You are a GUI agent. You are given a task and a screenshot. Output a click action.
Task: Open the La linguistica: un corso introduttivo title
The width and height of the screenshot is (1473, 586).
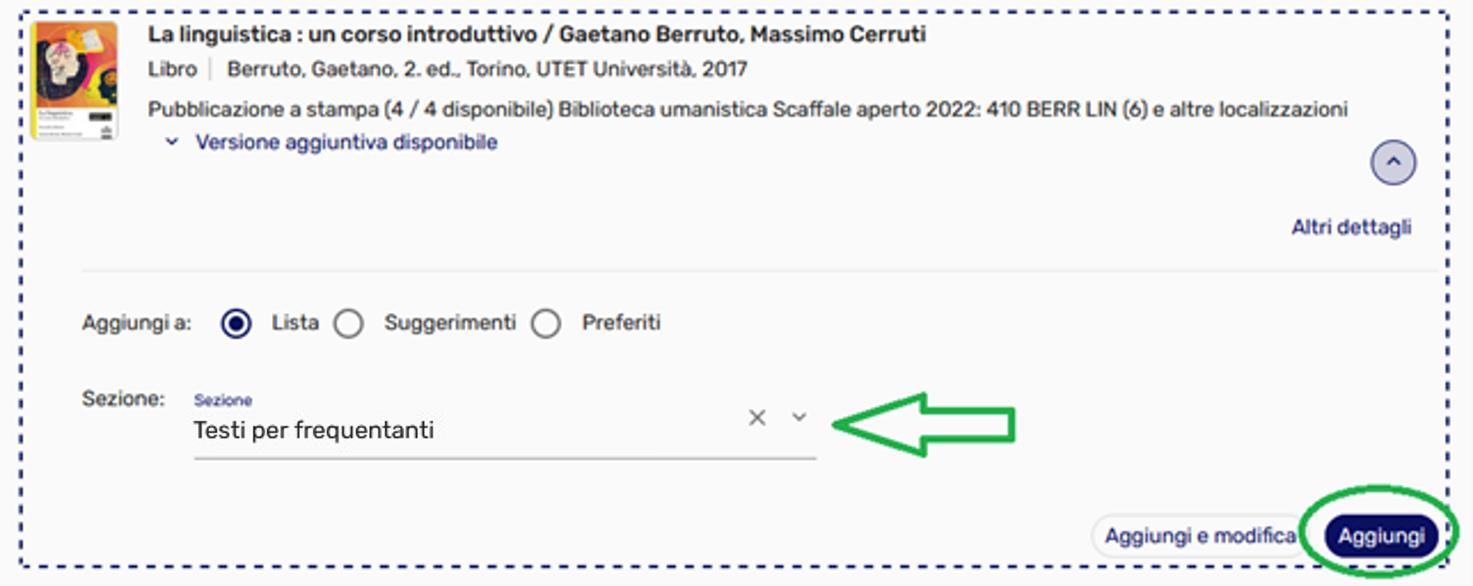point(536,34)
